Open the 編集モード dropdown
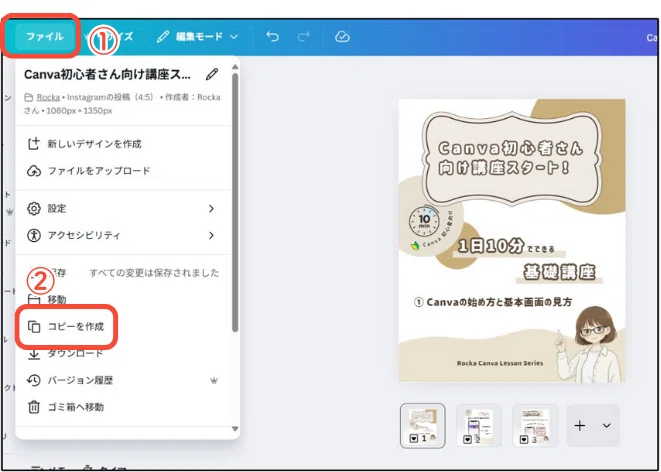The width and height of the screenshot is (661, 472). pyautogui.click(x=197, y=37)
